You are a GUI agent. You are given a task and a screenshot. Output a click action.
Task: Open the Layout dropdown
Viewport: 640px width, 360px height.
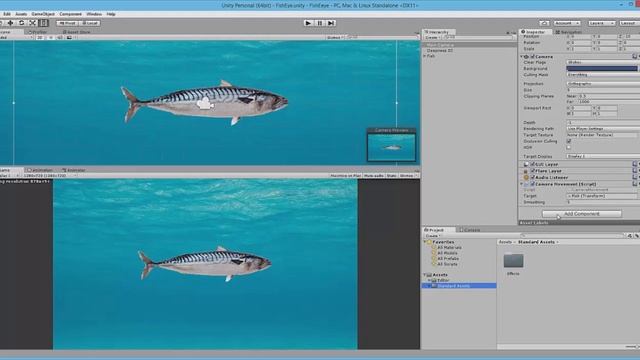point(629,23)
